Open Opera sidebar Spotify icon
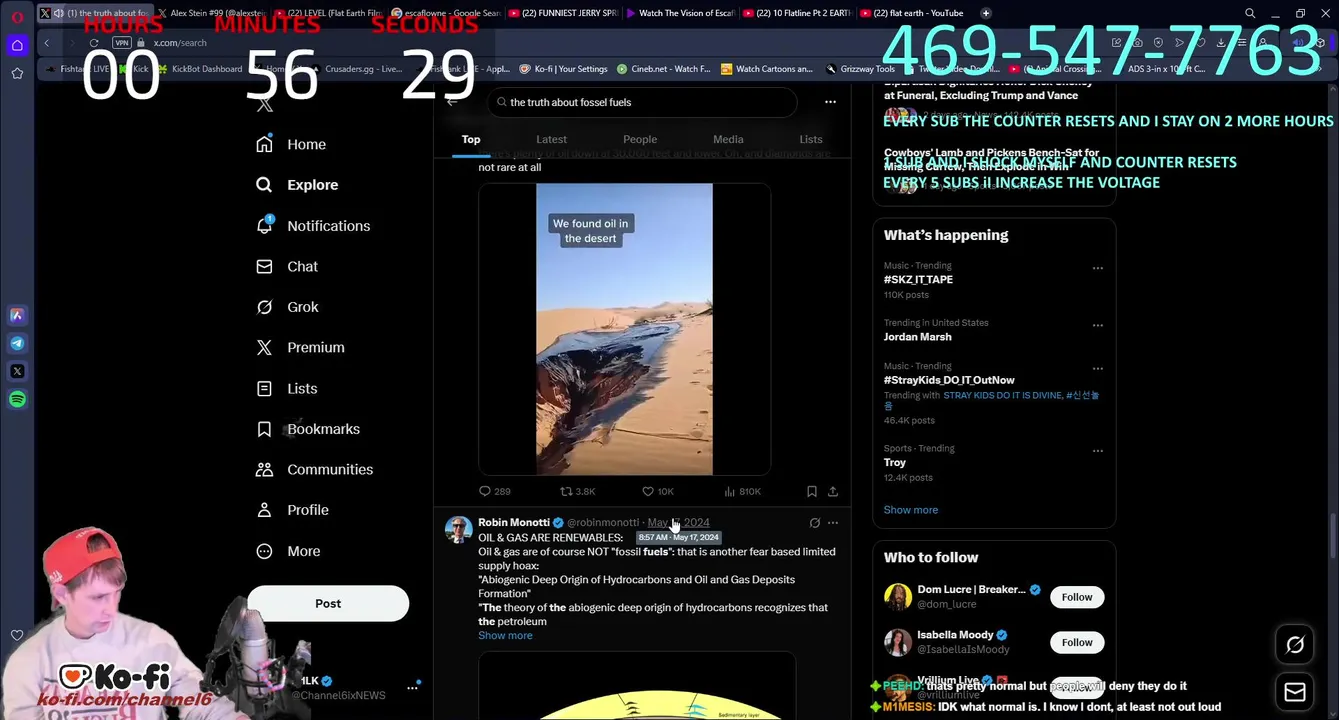Viewport: 1339px width, 720px height. (17, 399)
